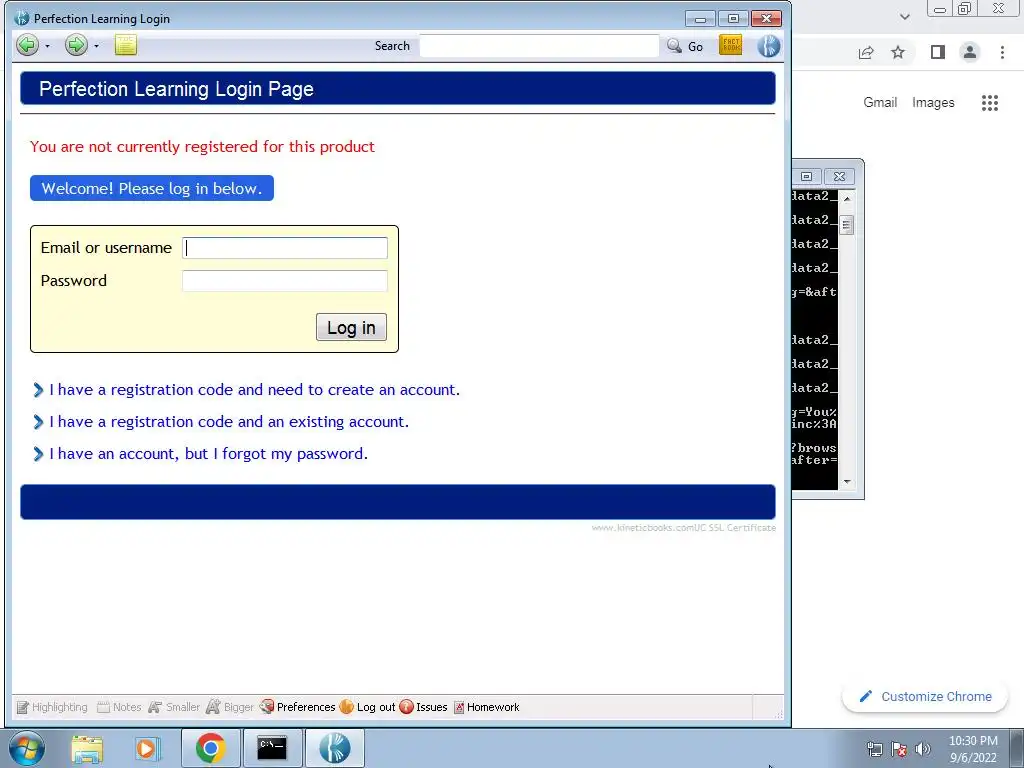Screen dimensions: 1024x768
Task: Click console window scrollbar up arrow
Action: [x=846, y=199]
